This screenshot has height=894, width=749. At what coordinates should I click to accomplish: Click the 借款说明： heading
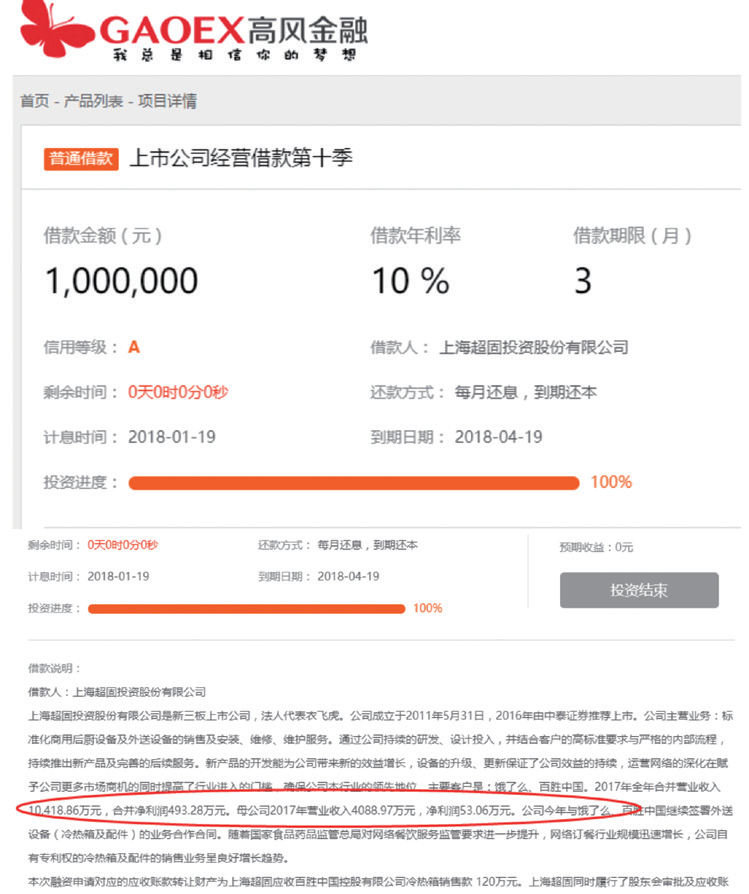[x=55, y=668]
